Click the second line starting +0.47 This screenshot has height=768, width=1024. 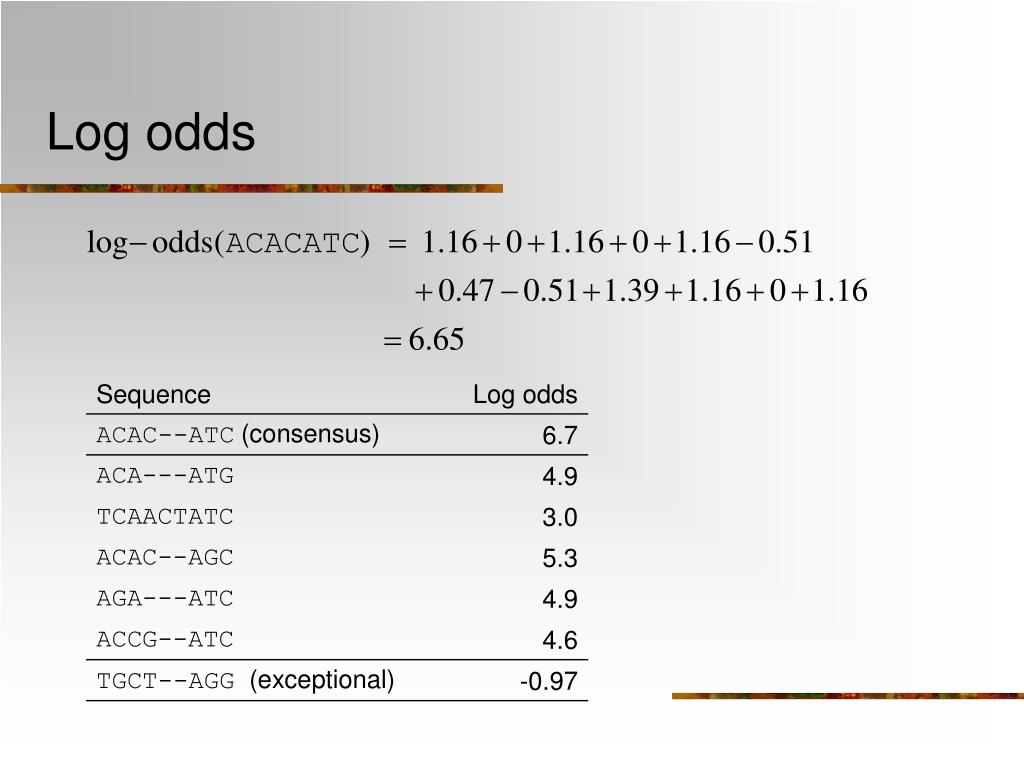(x=641, y=291)
